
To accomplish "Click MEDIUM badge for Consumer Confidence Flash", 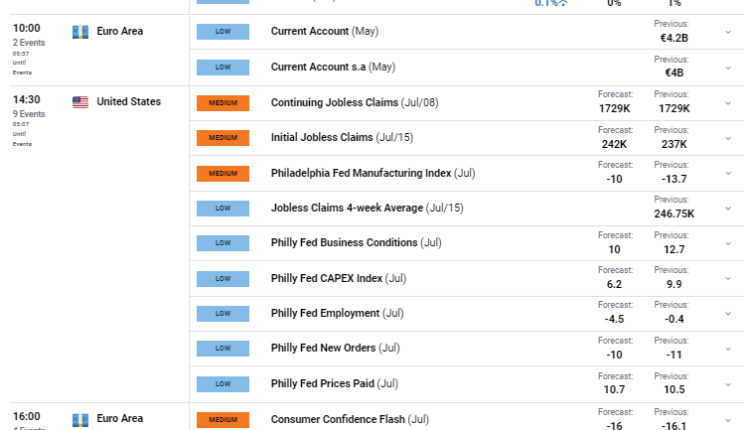I will [x=223, y=420].
